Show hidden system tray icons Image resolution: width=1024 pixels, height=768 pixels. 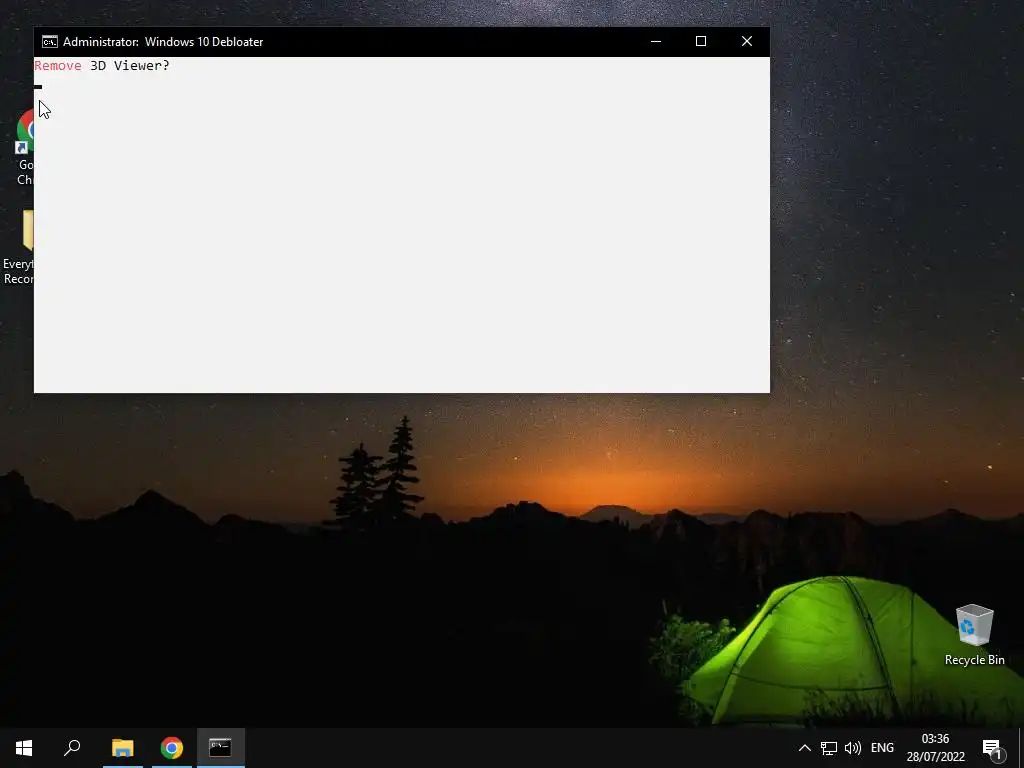[x=805, y=748]
